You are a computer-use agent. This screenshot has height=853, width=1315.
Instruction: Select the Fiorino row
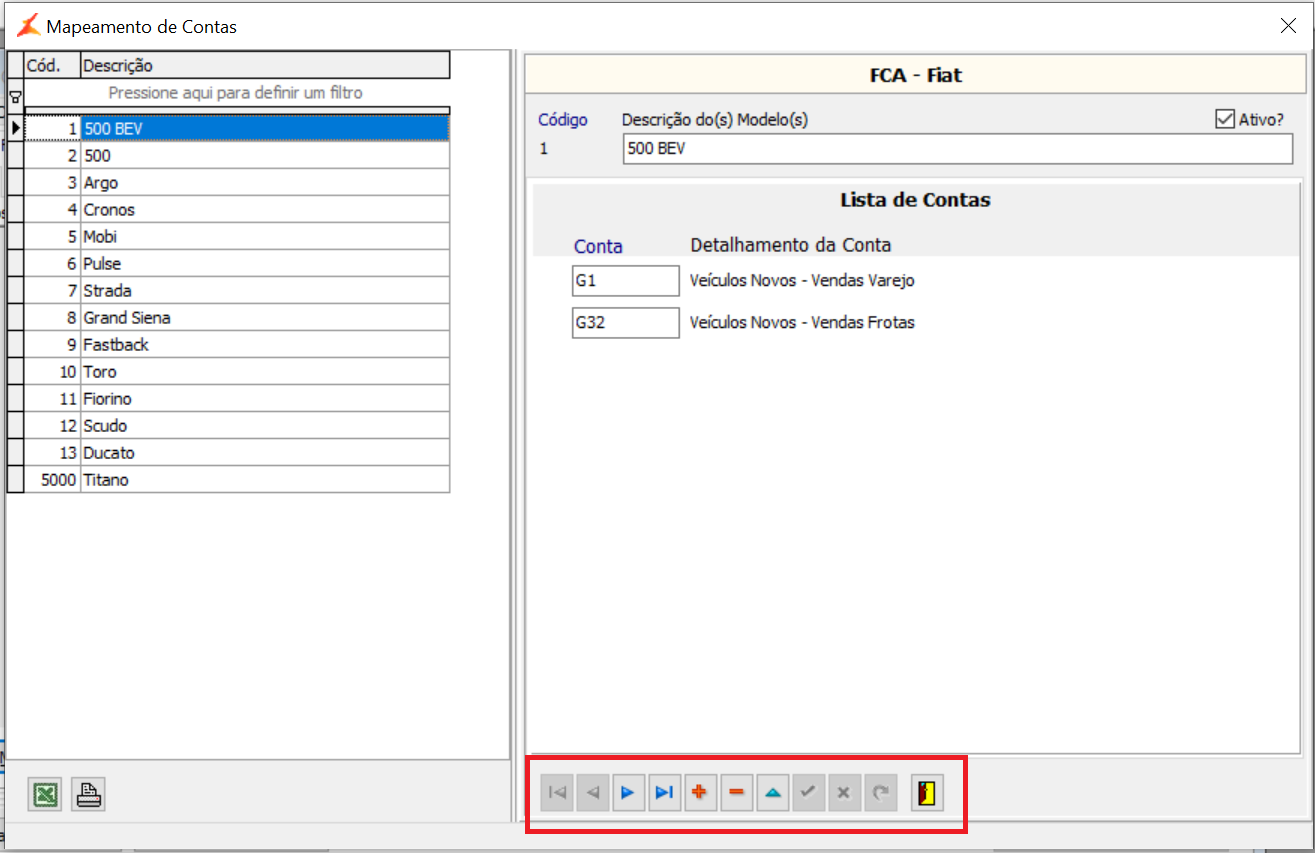tap(237, 399)
